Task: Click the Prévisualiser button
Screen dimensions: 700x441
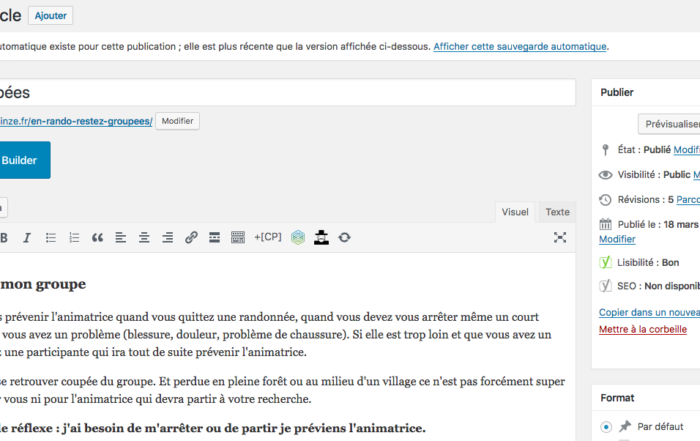Action: [670, 124]
